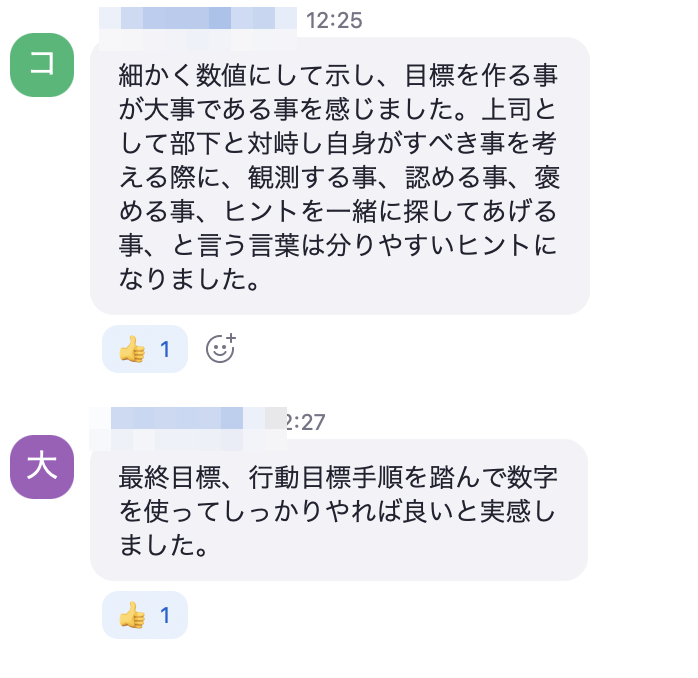Click the add reaction smiley icon
This screenshot has width=698, height=678.
(220, 348)
